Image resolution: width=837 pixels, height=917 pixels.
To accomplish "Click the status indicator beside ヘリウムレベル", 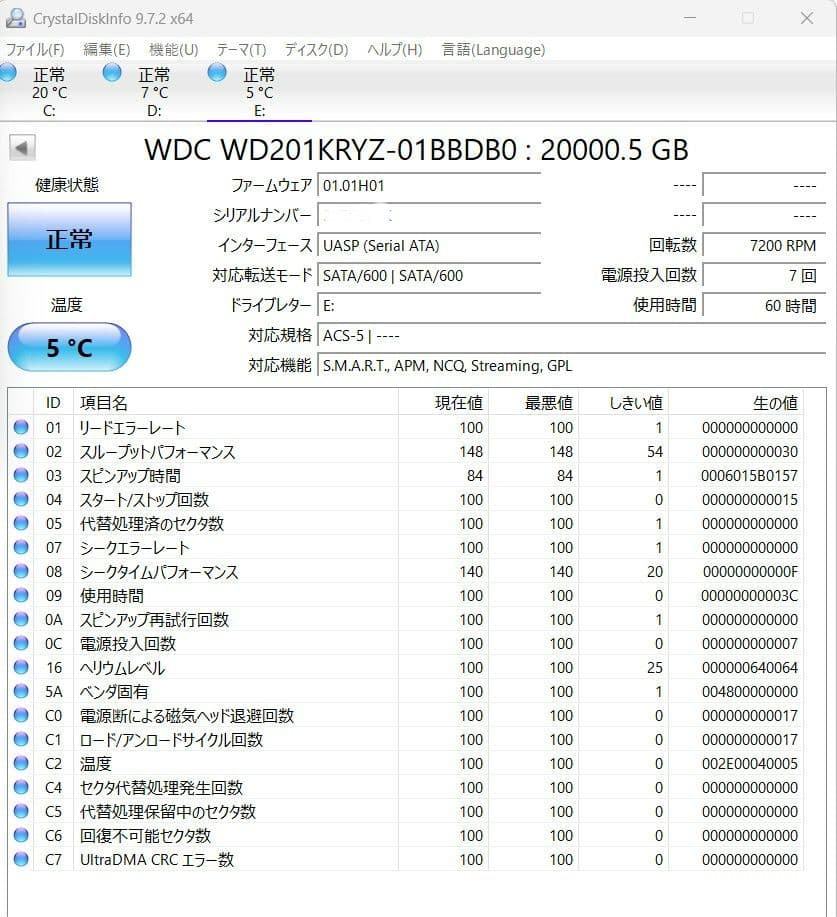I will click(x=22, y=667).
